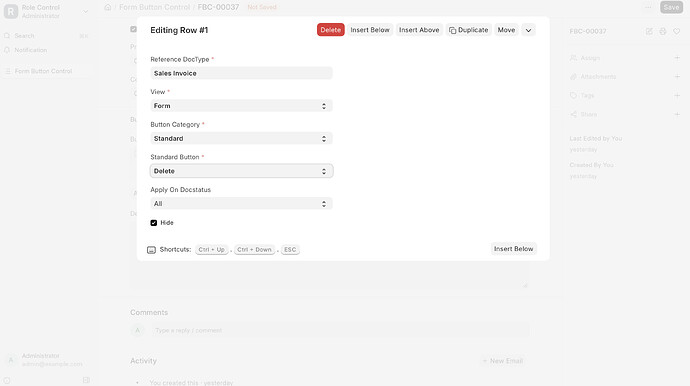Click the heart like icon
This screenshot has width=690, height=386.
pos(676,31)
